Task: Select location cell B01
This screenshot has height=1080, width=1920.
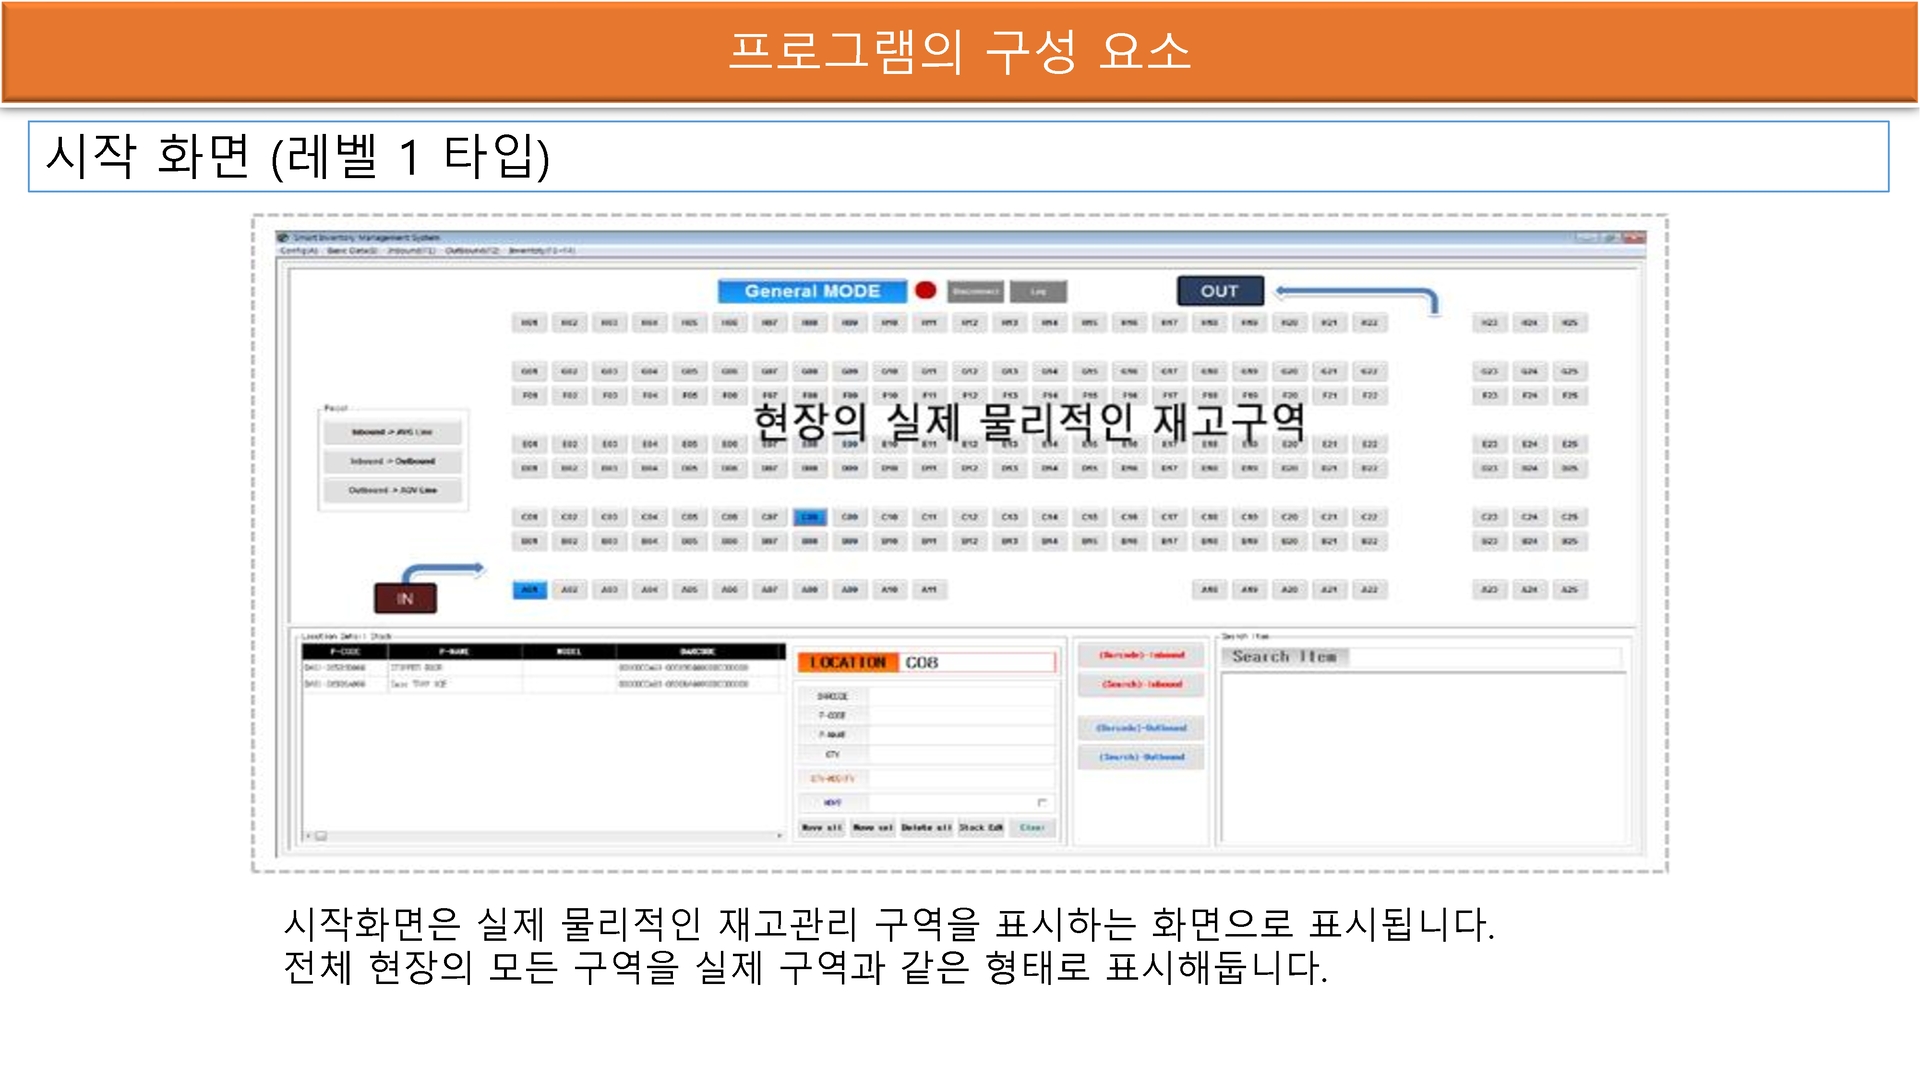Action: point(530,541)
